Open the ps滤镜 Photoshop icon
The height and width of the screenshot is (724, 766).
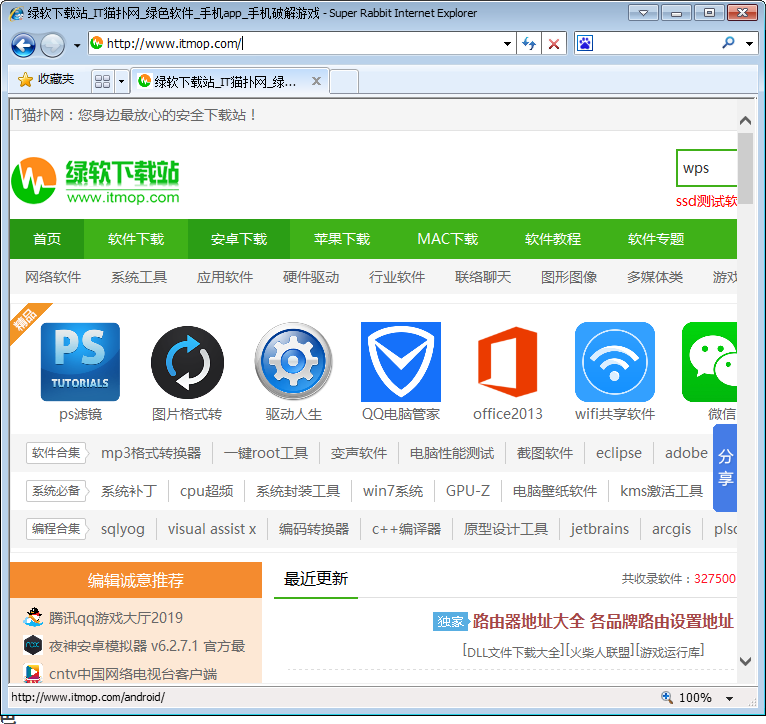point(80,362)
